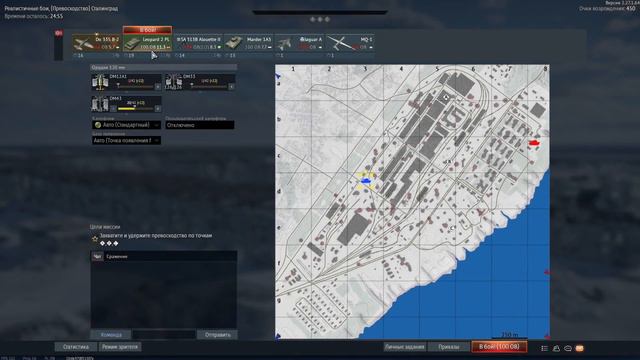Select the Do 335 B-2 aircraft slot
Screen dimensions: 640x360
point(96,43)
